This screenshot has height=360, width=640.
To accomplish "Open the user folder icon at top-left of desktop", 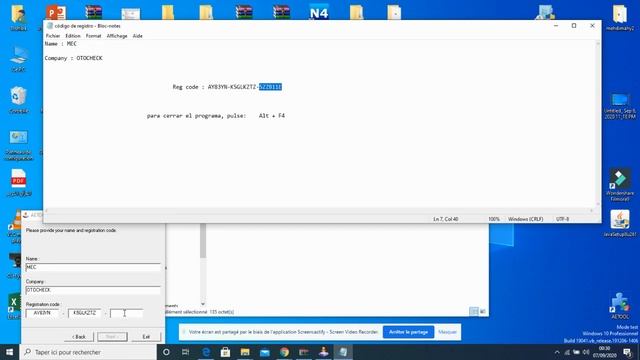I will pos(18,18).
